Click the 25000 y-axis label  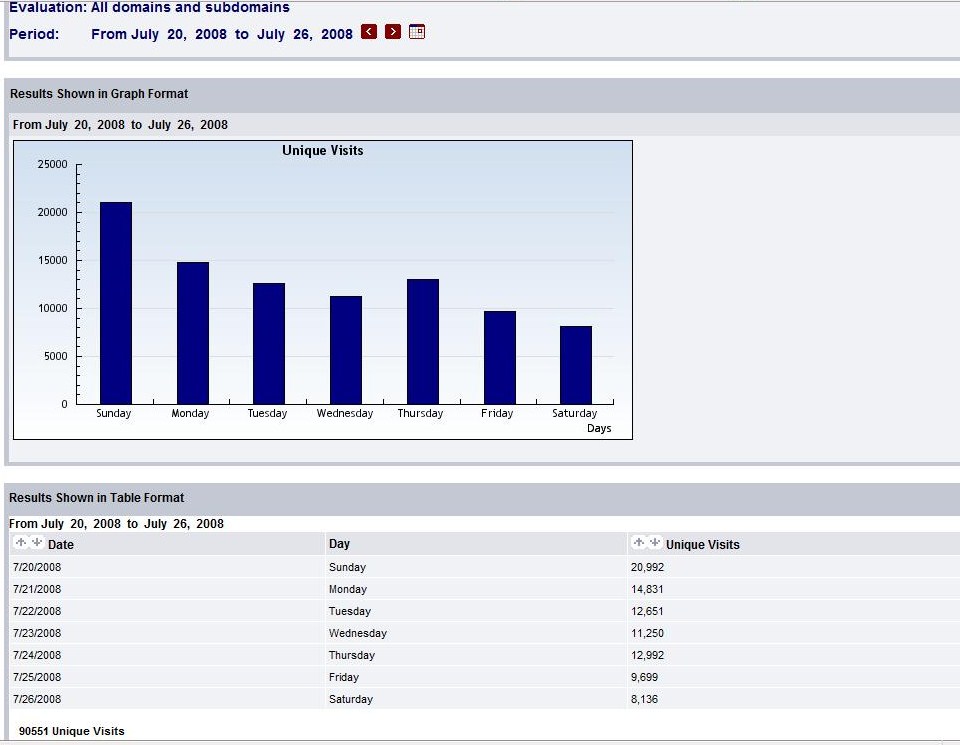53,164
